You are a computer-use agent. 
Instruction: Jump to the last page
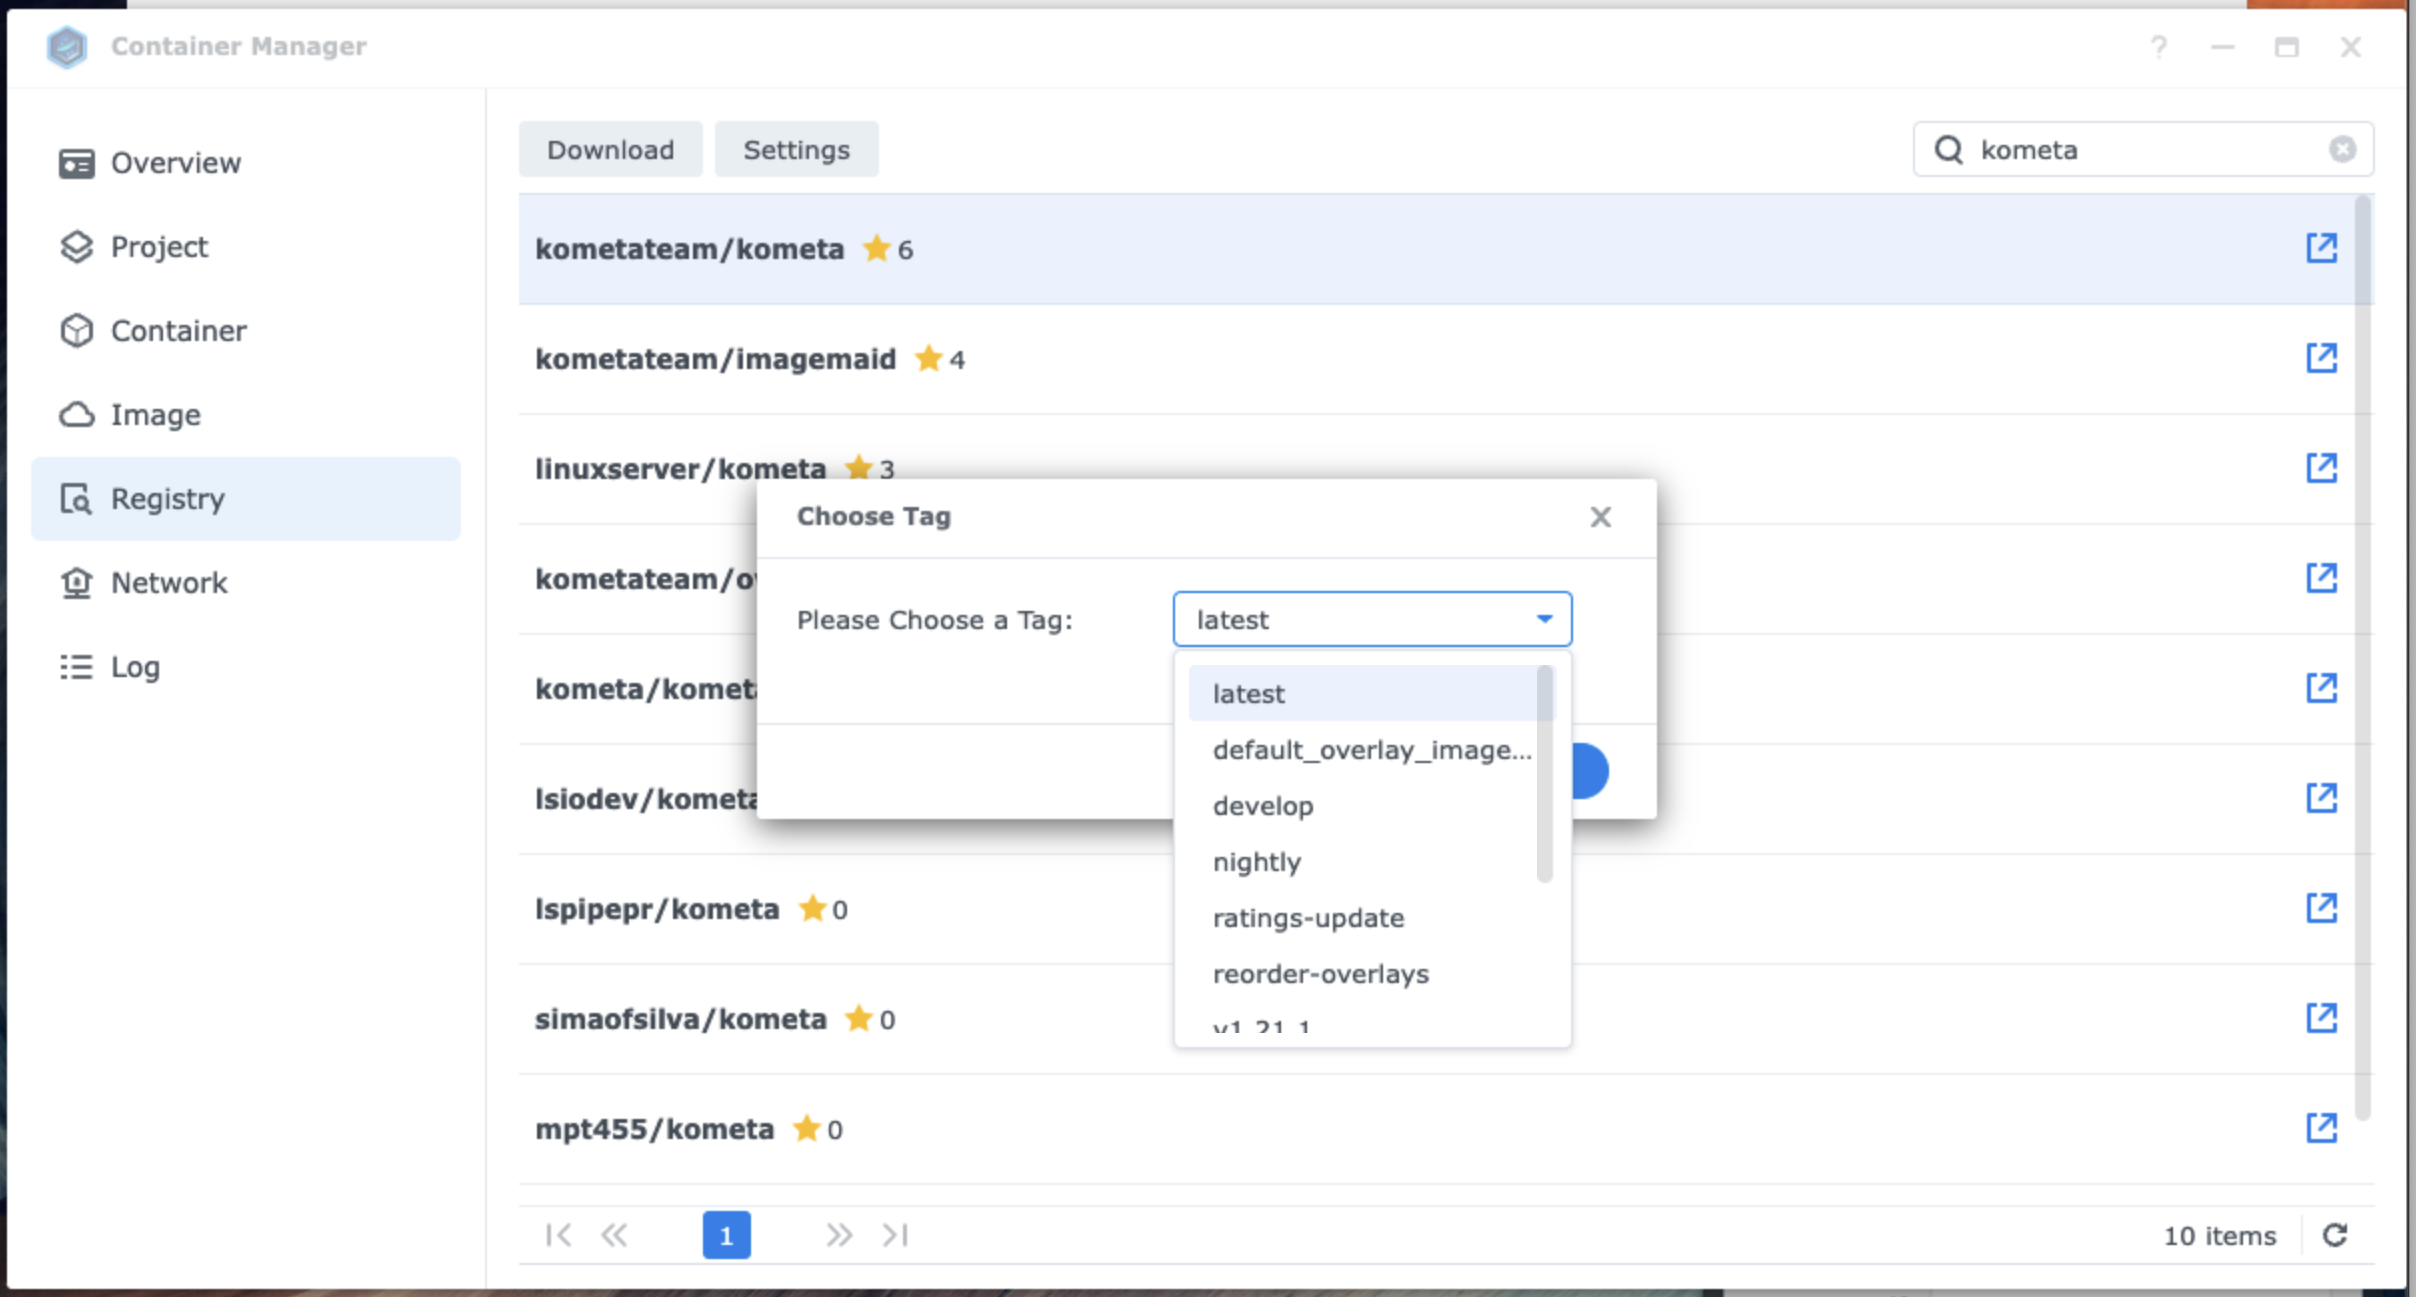click(x=895, y=1235)
